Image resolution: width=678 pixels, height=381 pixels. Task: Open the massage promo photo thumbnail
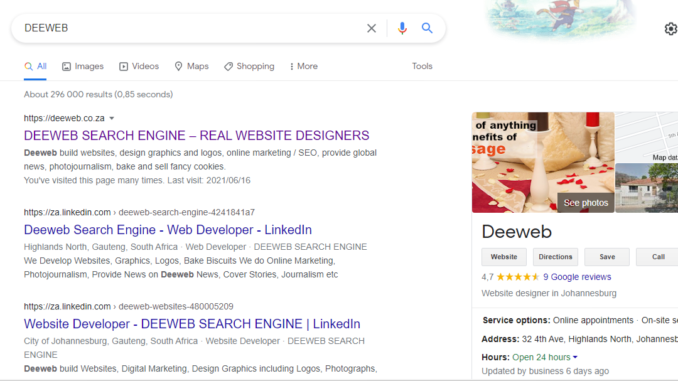[x=543, y=162]
